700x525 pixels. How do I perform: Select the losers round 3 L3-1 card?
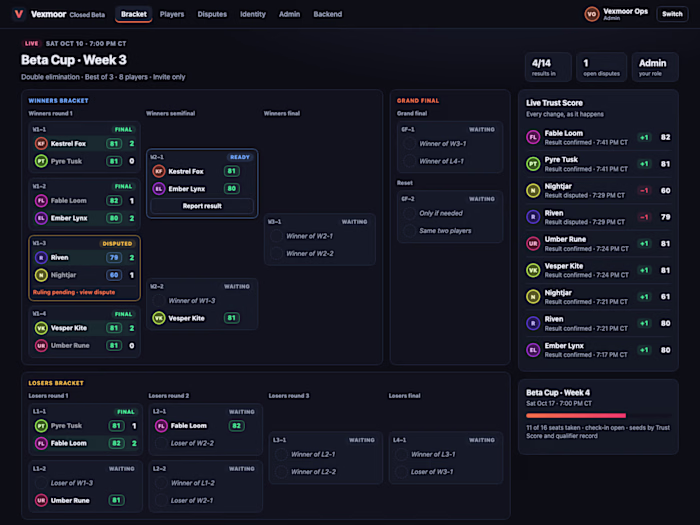[326, 458]
